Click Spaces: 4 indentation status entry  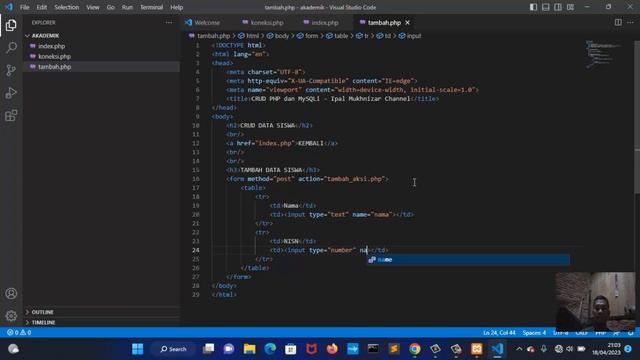pyautogui.click(x=534, y=333)
